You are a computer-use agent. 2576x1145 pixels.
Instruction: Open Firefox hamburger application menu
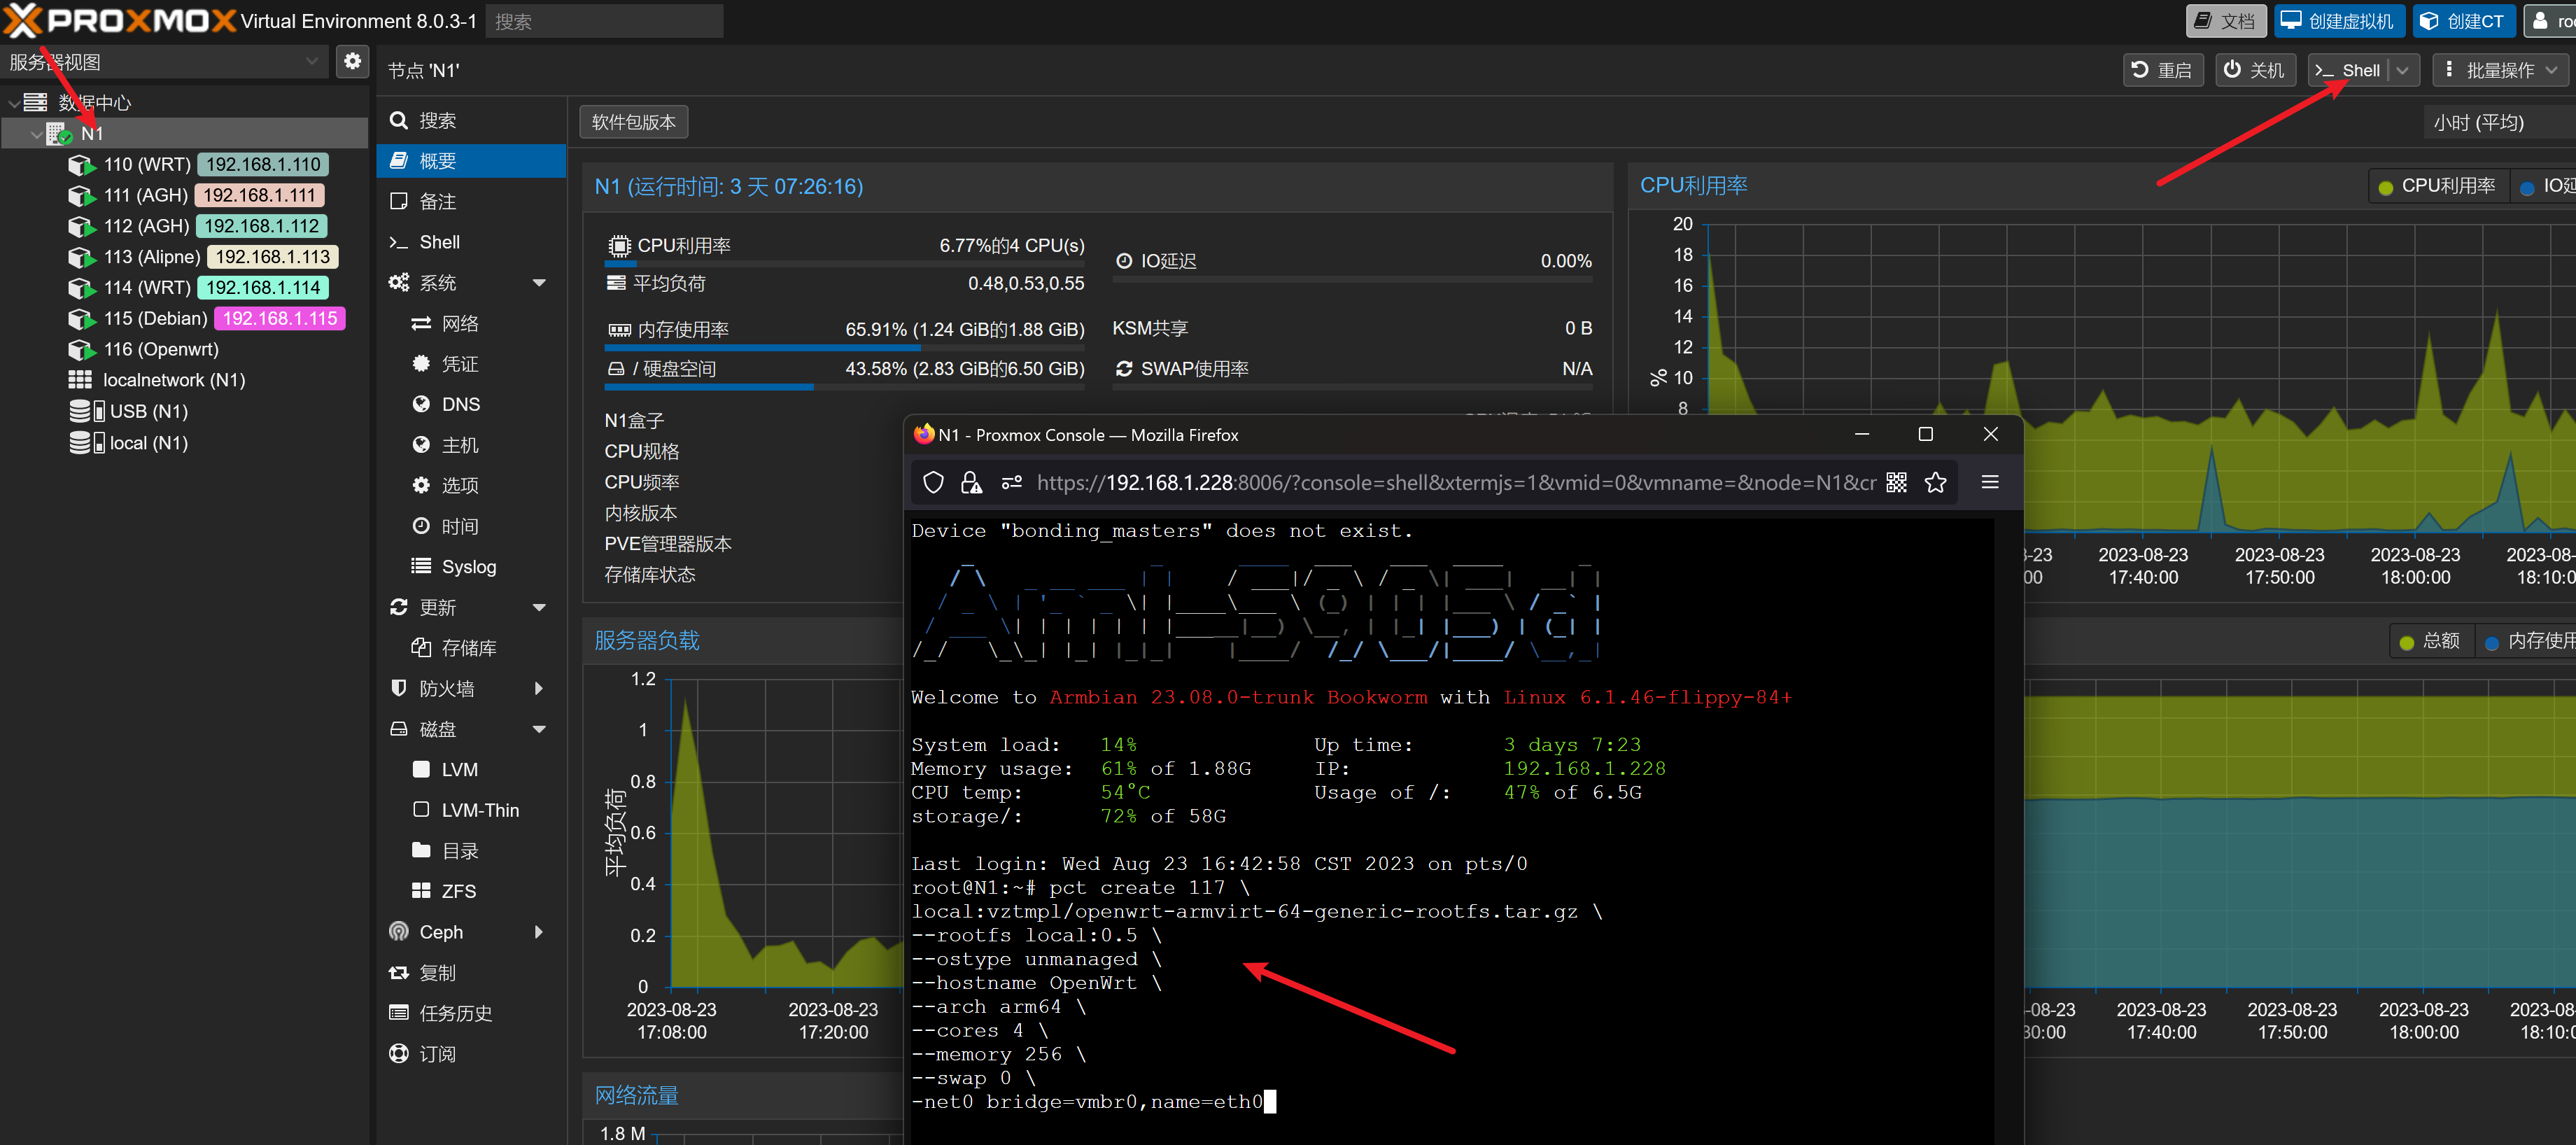point(1990,483)
